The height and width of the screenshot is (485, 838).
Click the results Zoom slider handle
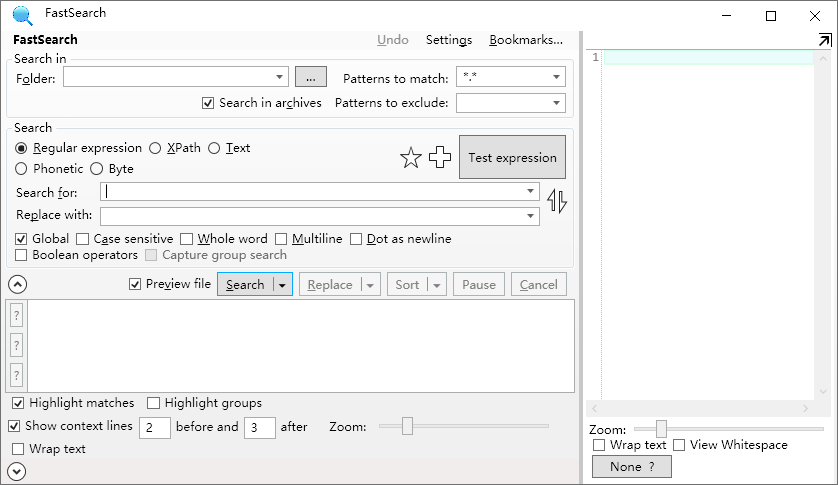pos(407,427)
